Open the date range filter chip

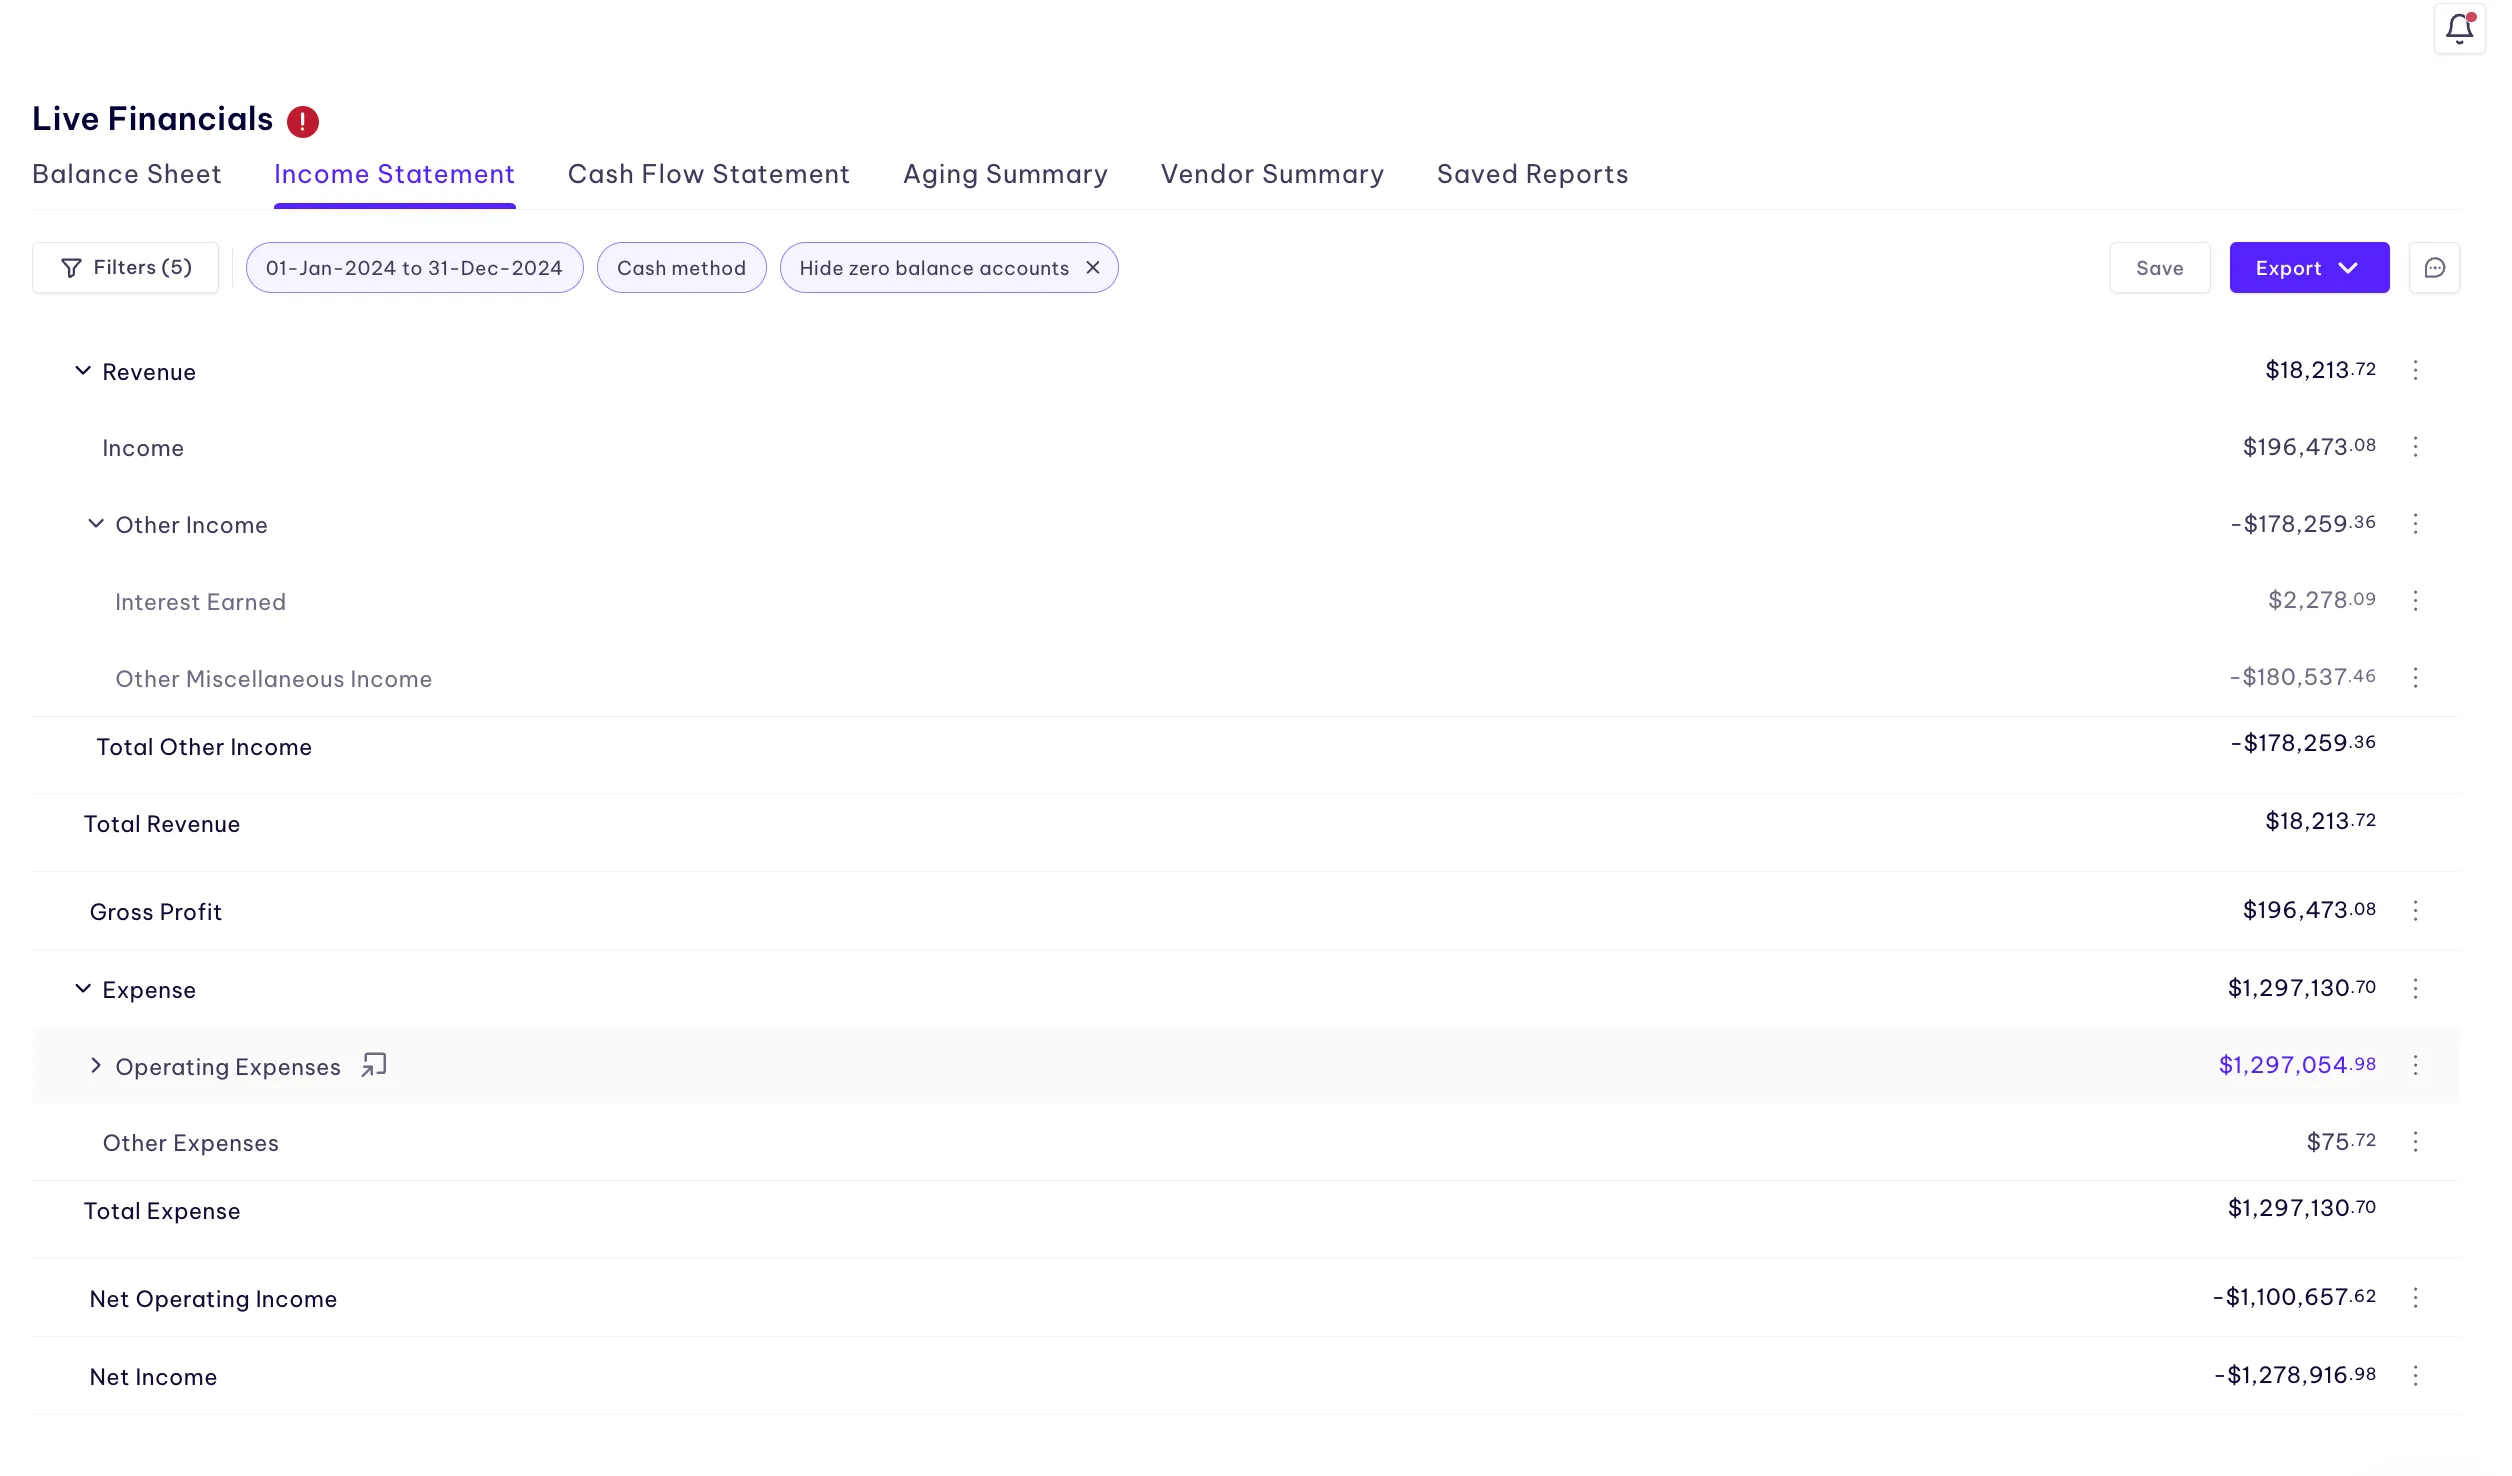(414, 268)
